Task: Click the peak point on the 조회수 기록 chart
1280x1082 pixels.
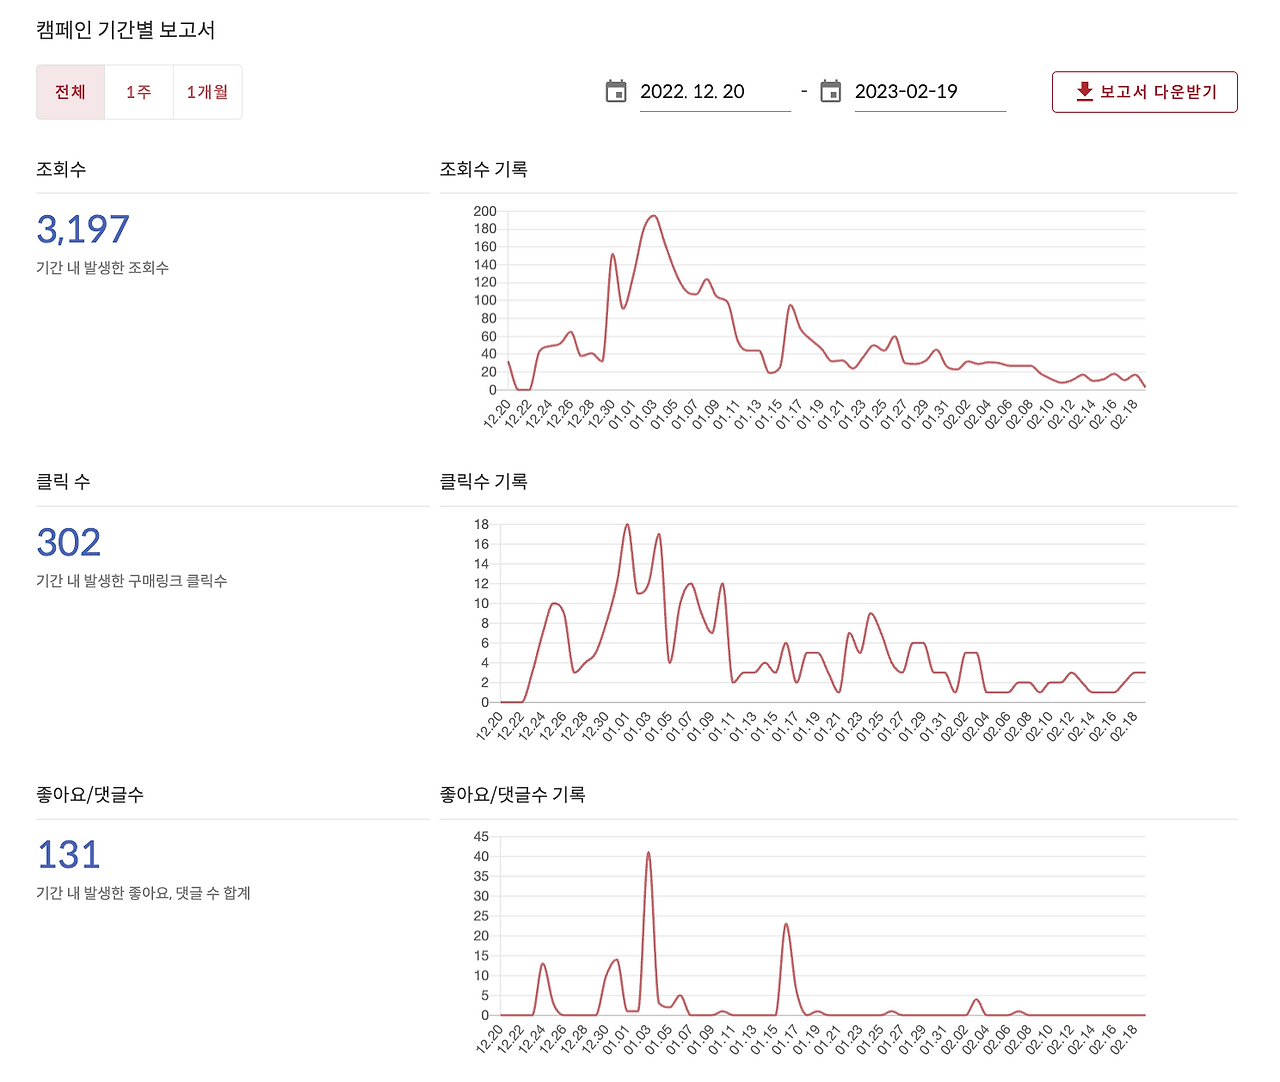Action: [655, 217]
